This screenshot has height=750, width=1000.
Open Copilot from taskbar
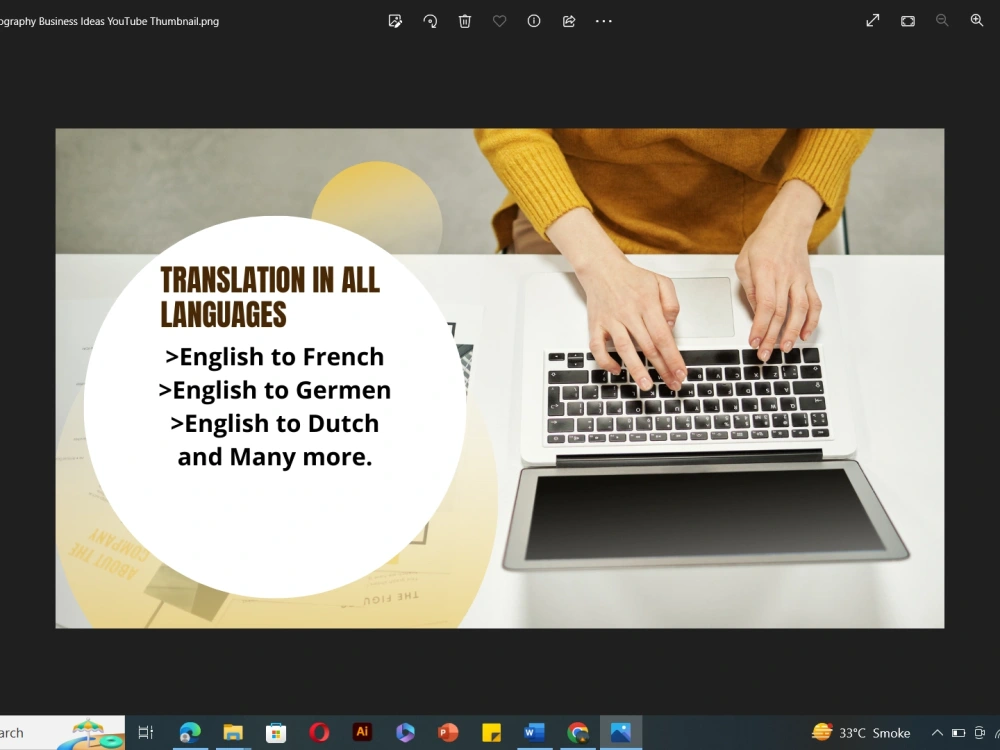pos(405,733)
